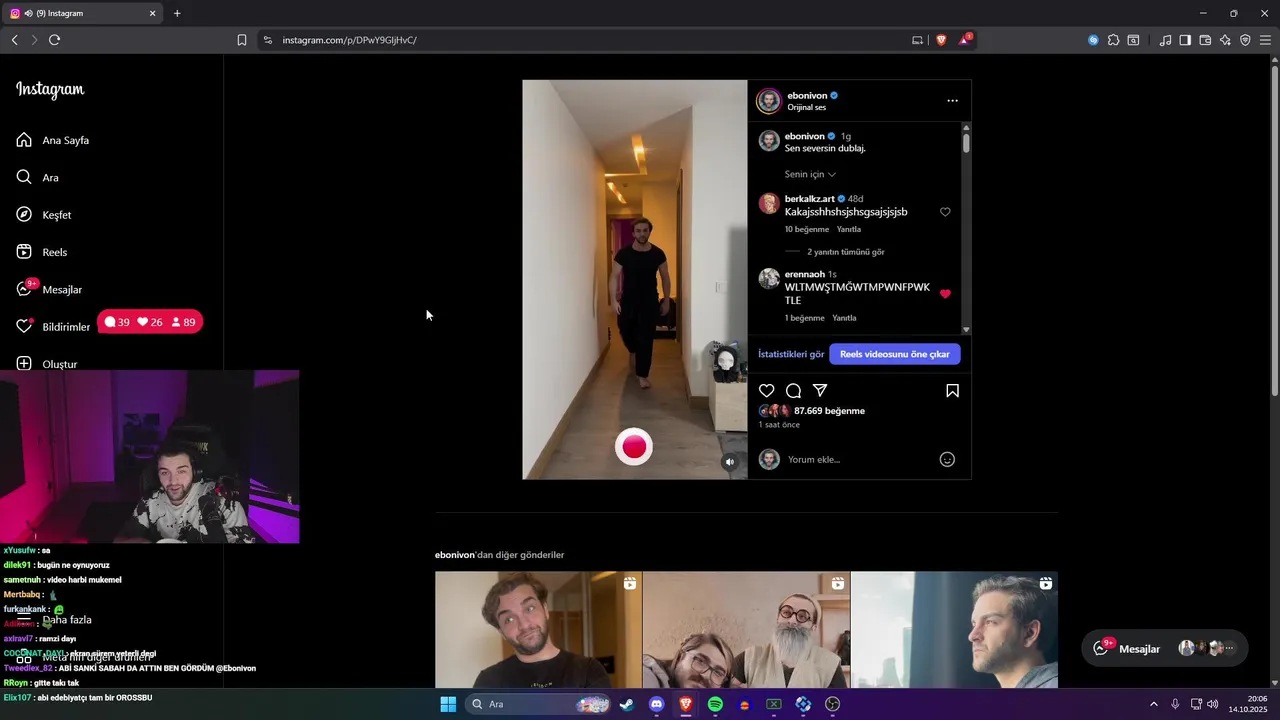Reply to erennaoh's comment via Yanıtla
The width and height of the screenshot is (1280, 720).
(x=845, y=318)
